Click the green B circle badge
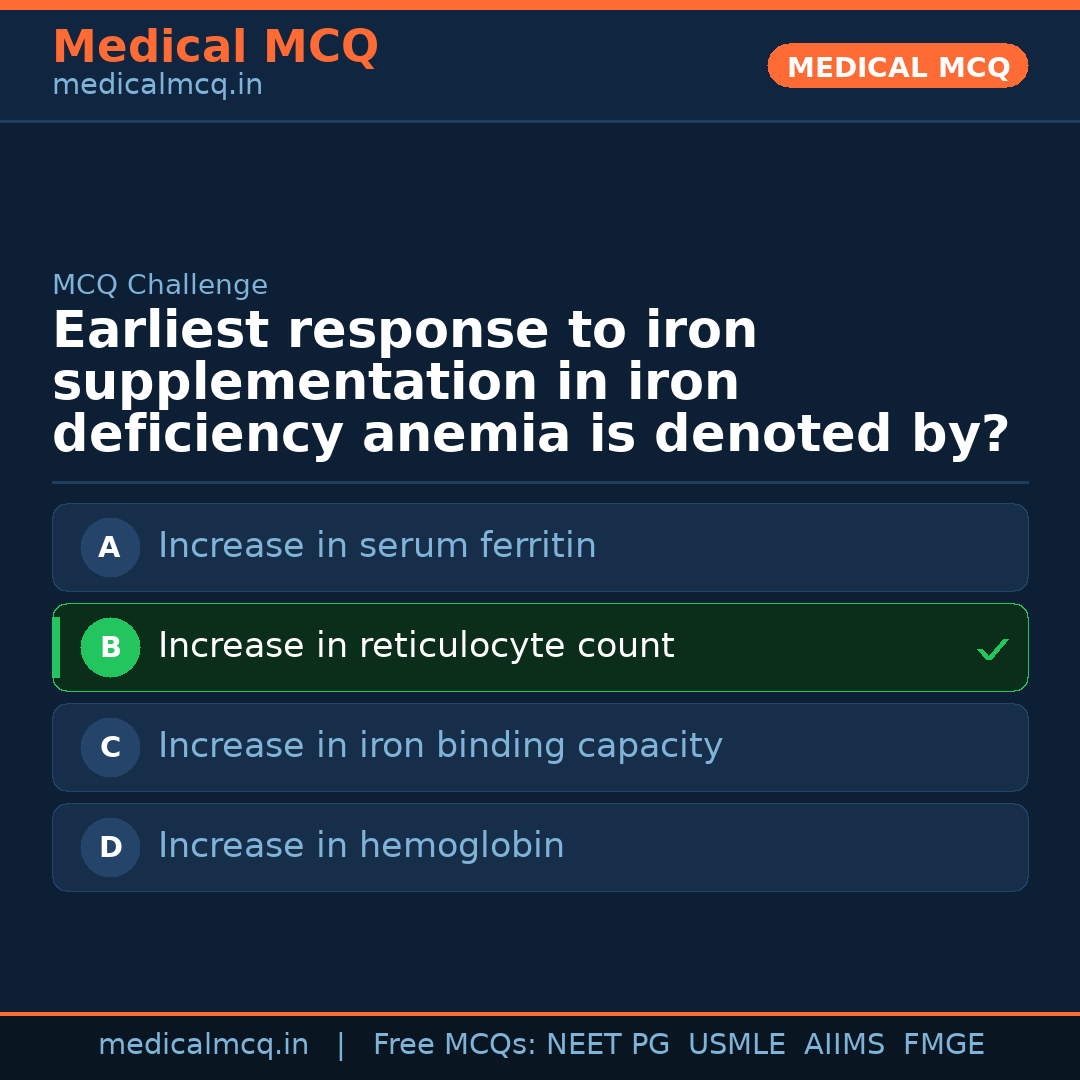 (x=110, y=647)
